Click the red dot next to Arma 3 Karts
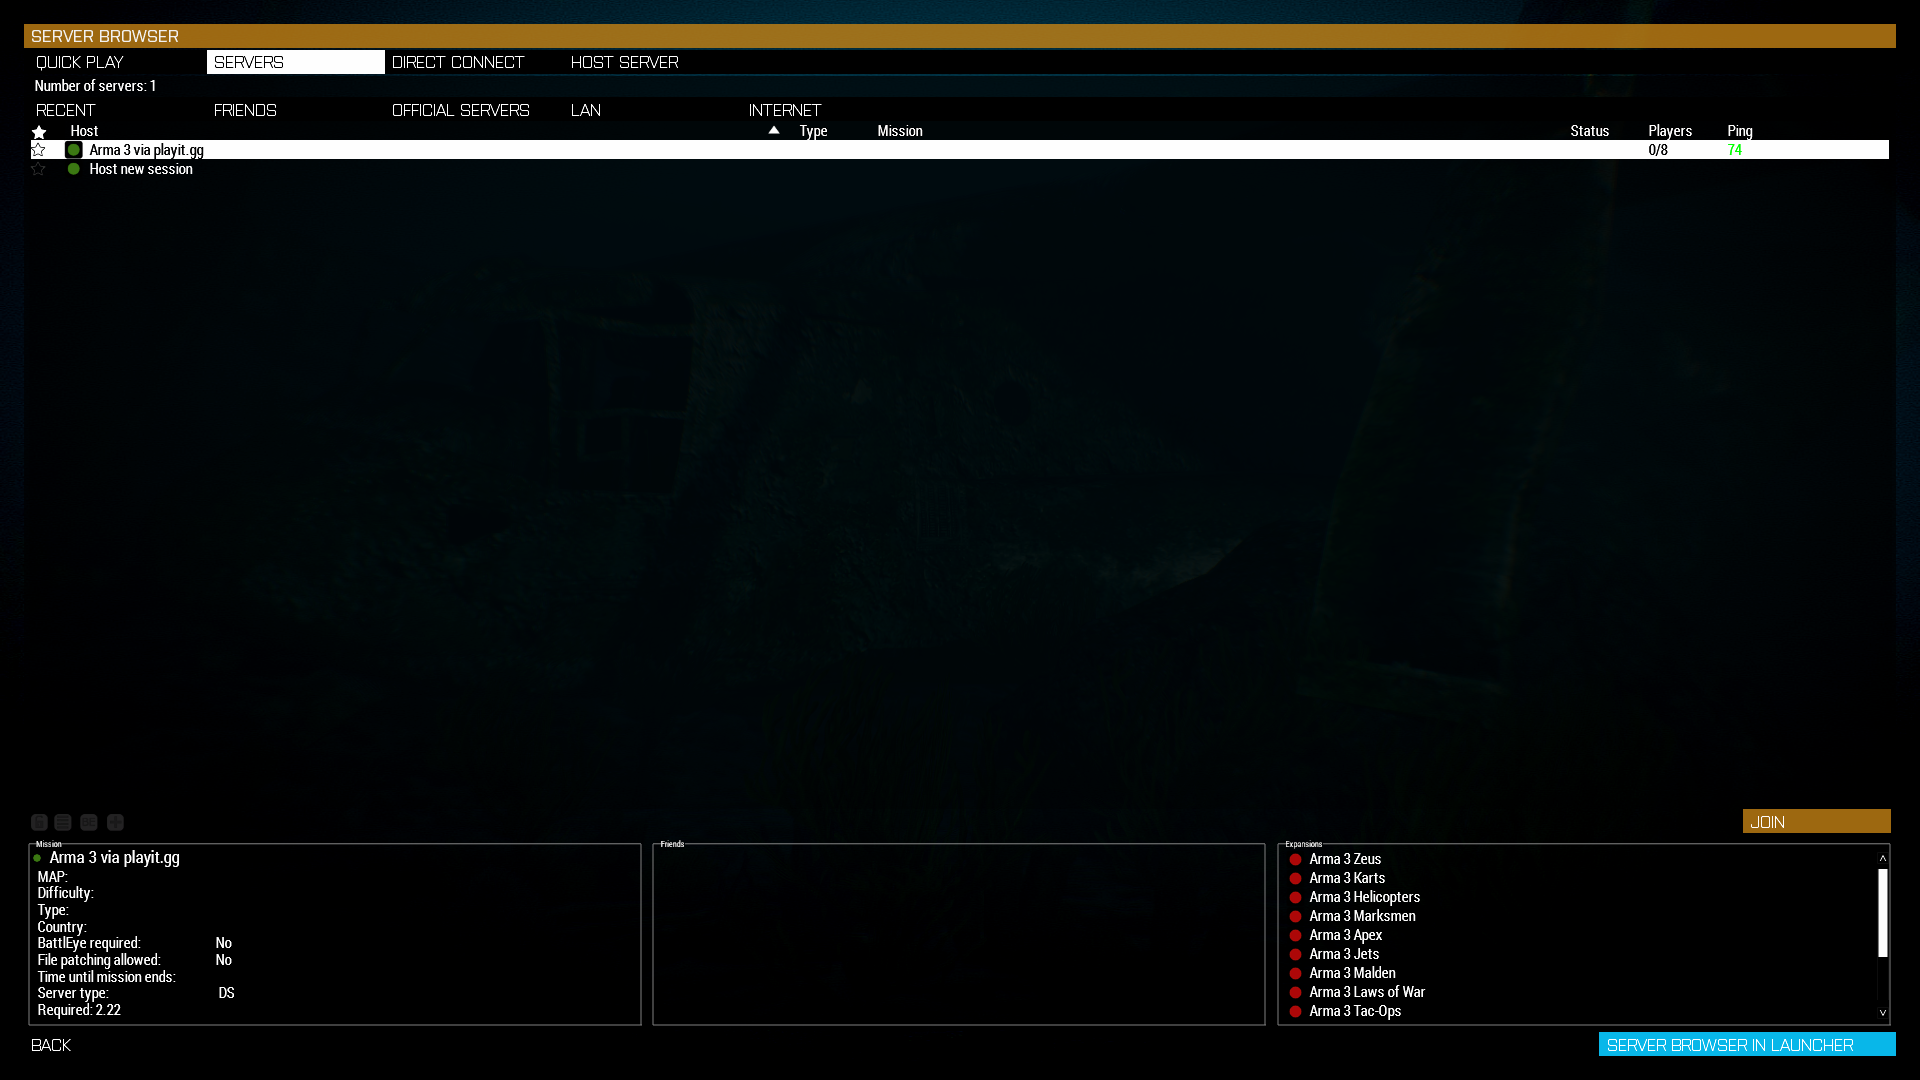The image size is (1920, 1080). click(x=1295, y=878)
